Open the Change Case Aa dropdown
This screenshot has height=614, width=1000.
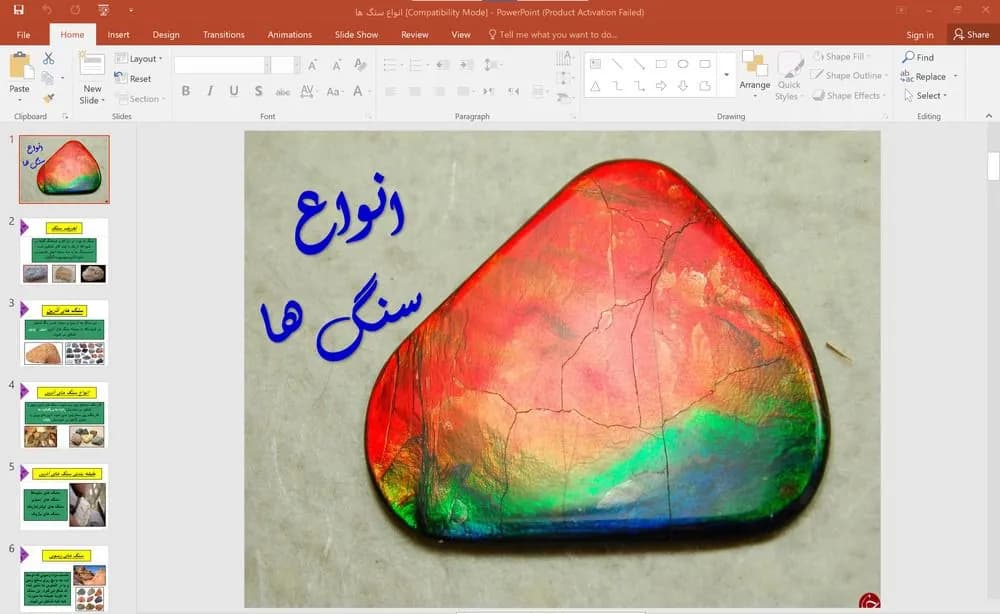coord(334,91)
